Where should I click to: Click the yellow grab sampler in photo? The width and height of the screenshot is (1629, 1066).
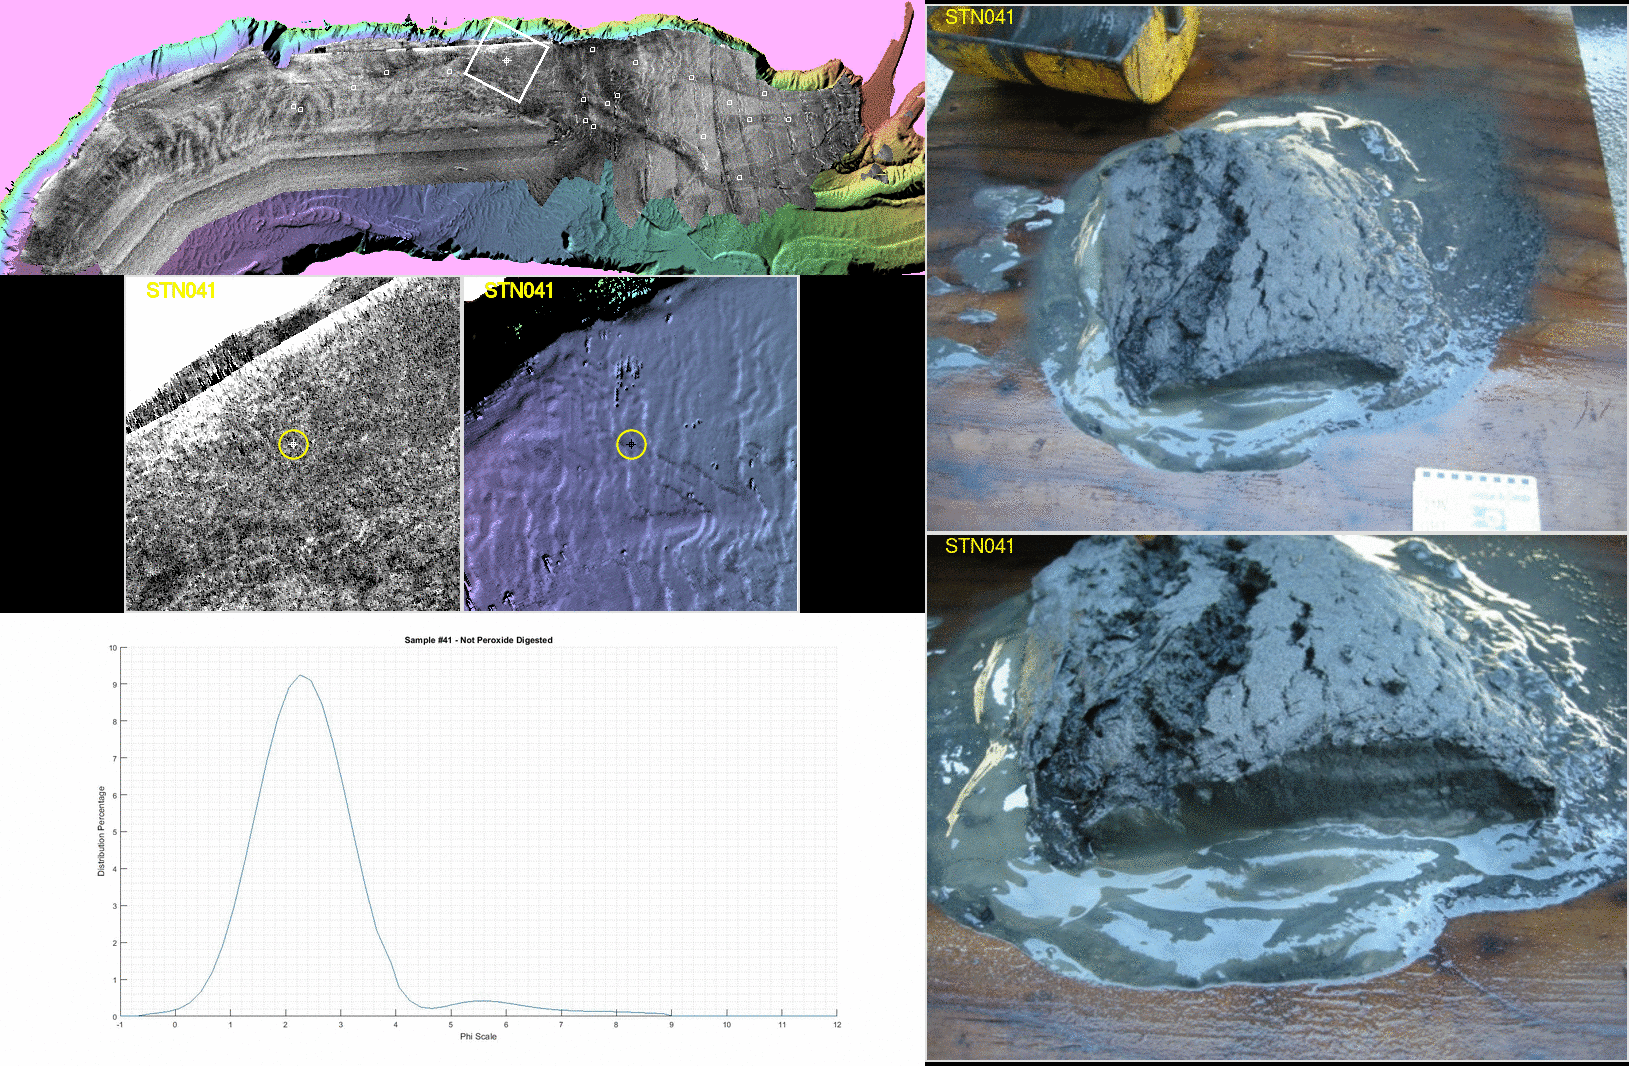tap(1070, 50)
